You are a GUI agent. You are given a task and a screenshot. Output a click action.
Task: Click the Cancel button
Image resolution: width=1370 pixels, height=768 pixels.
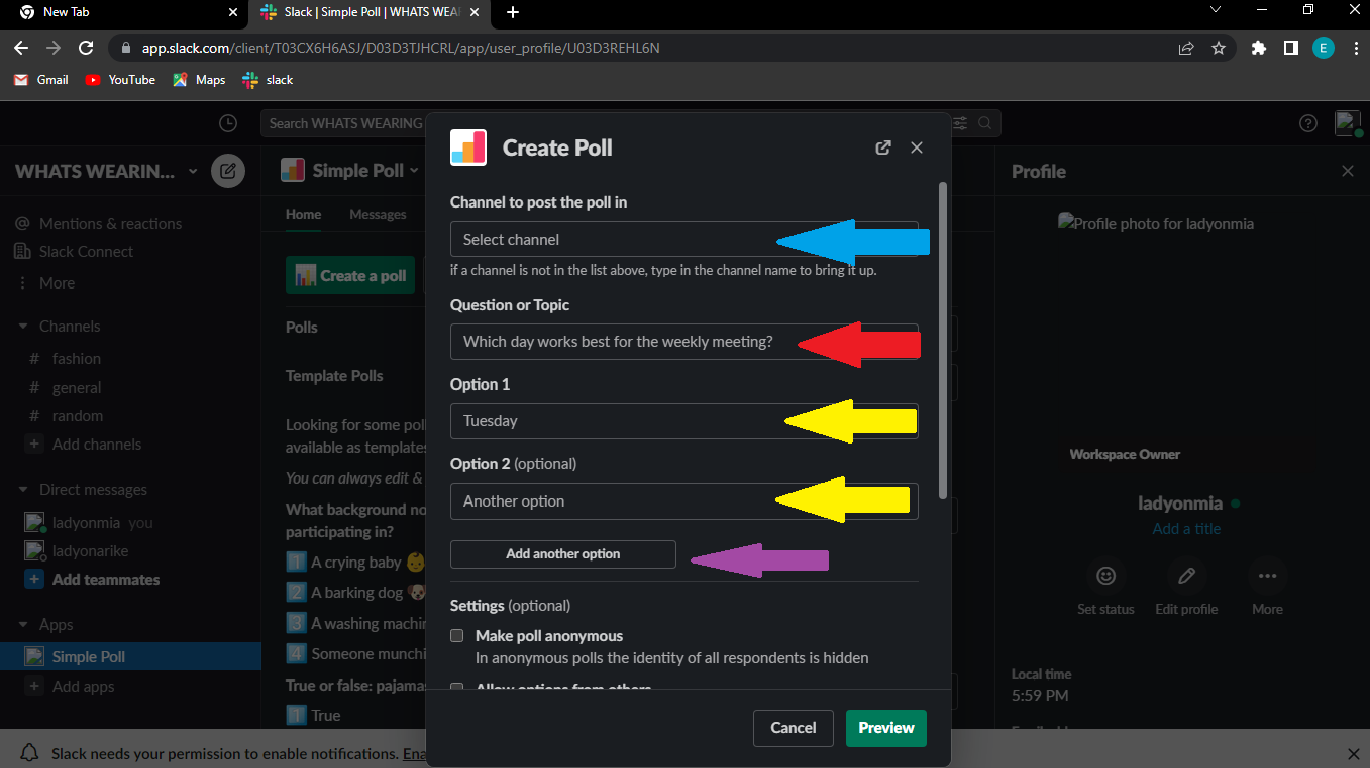click(793, 728)
